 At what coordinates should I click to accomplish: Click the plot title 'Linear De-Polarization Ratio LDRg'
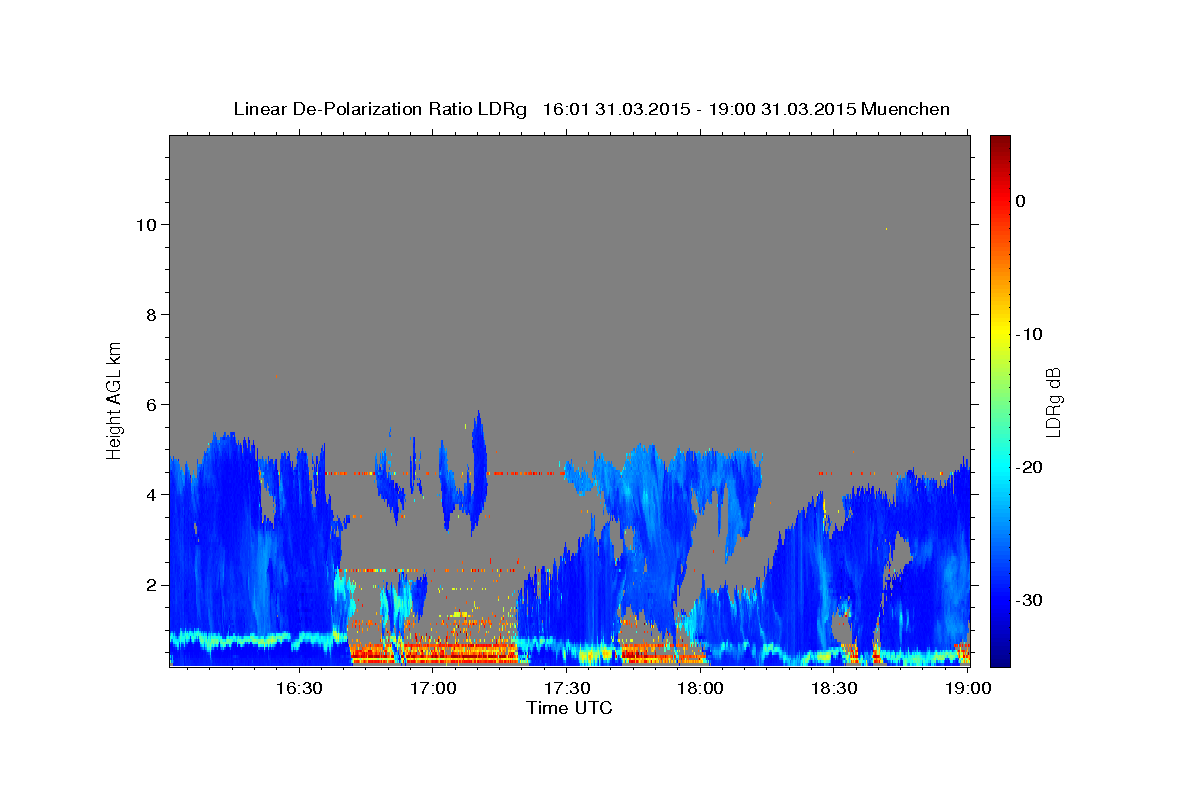pos(380,109)
